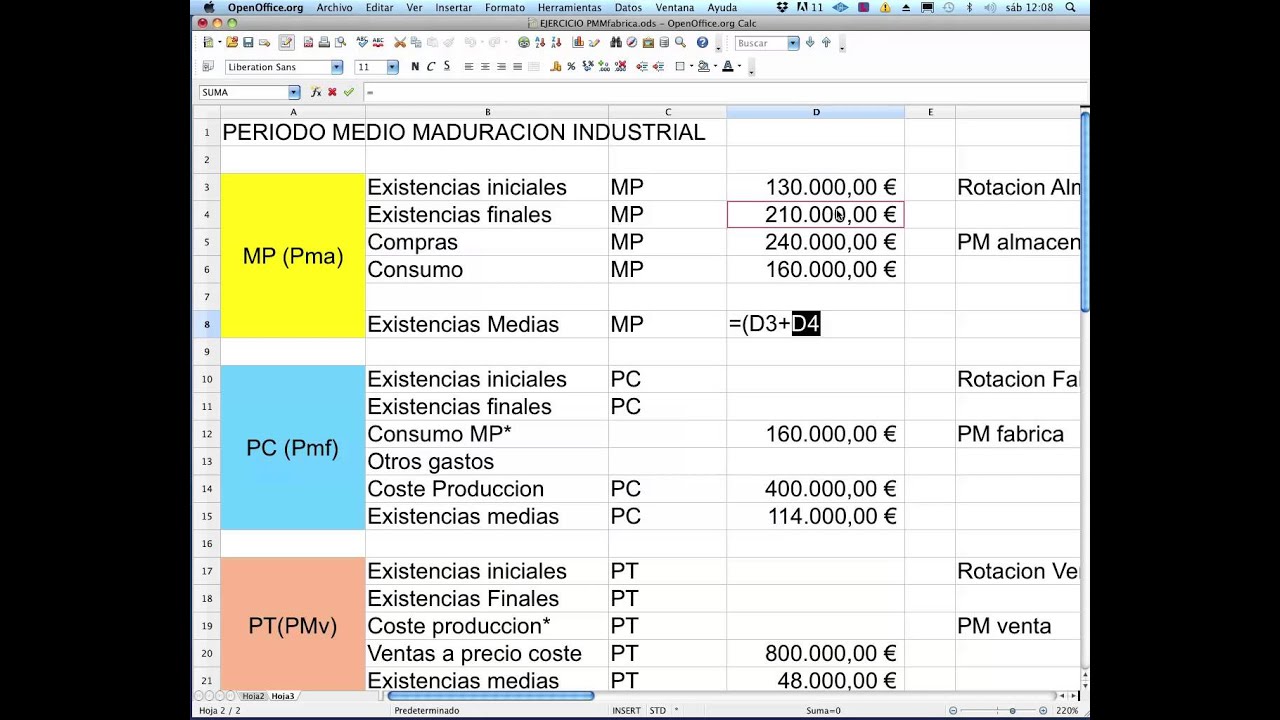Toggle underline S formatting
Image resolution: width=1280 pixels, height=720 pixels.
446,66
